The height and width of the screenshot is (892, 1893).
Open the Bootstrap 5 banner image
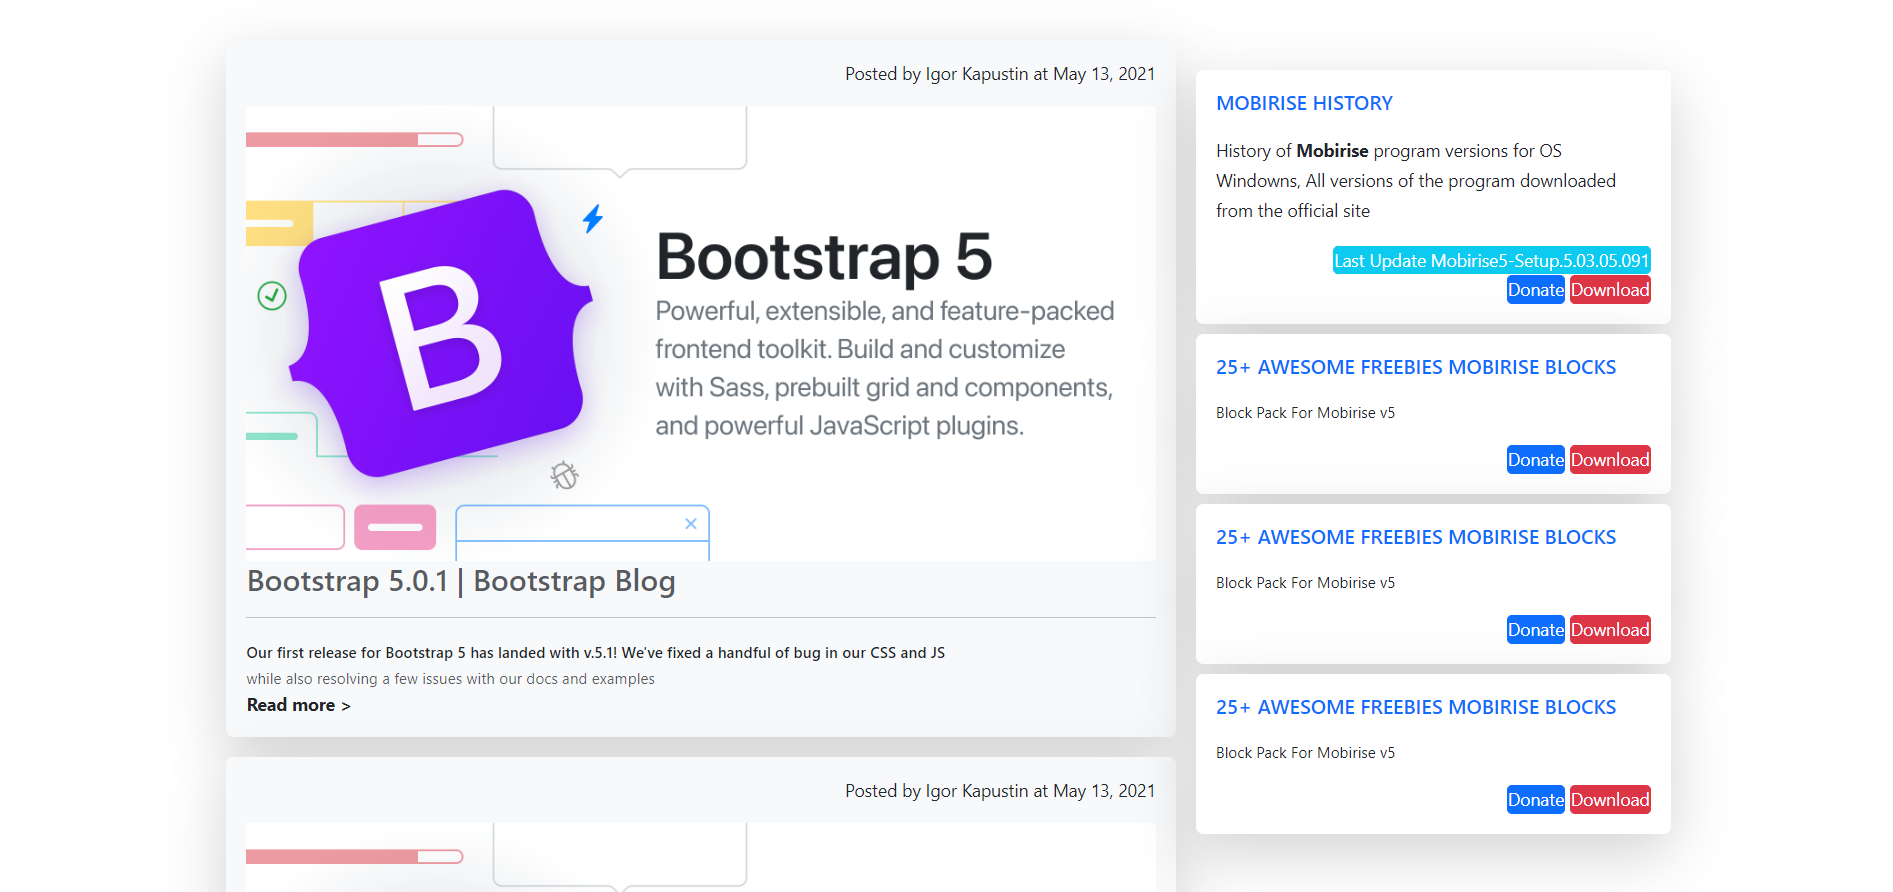pyautogui.click(x=700, y=333)
